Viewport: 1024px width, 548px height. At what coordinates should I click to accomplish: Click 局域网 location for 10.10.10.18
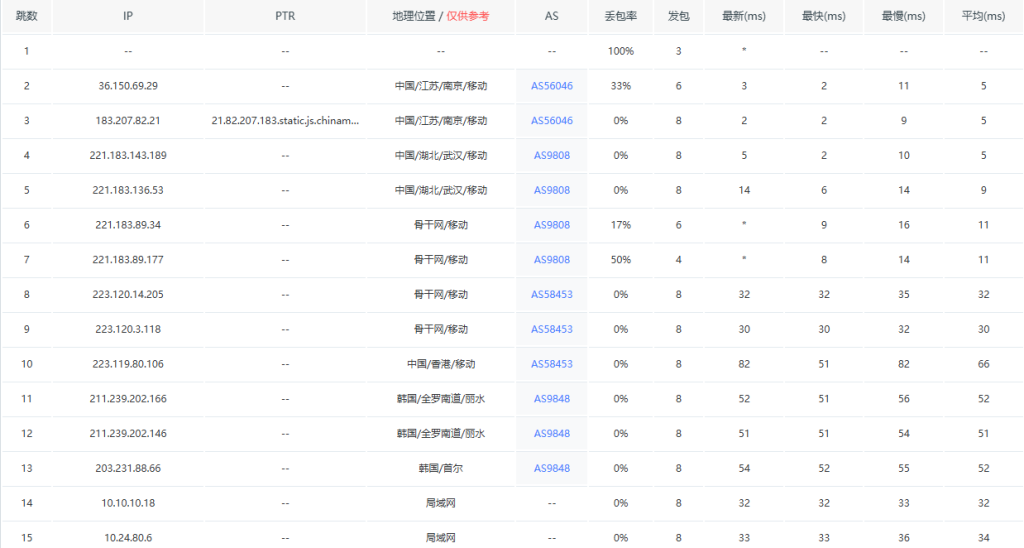441,503
